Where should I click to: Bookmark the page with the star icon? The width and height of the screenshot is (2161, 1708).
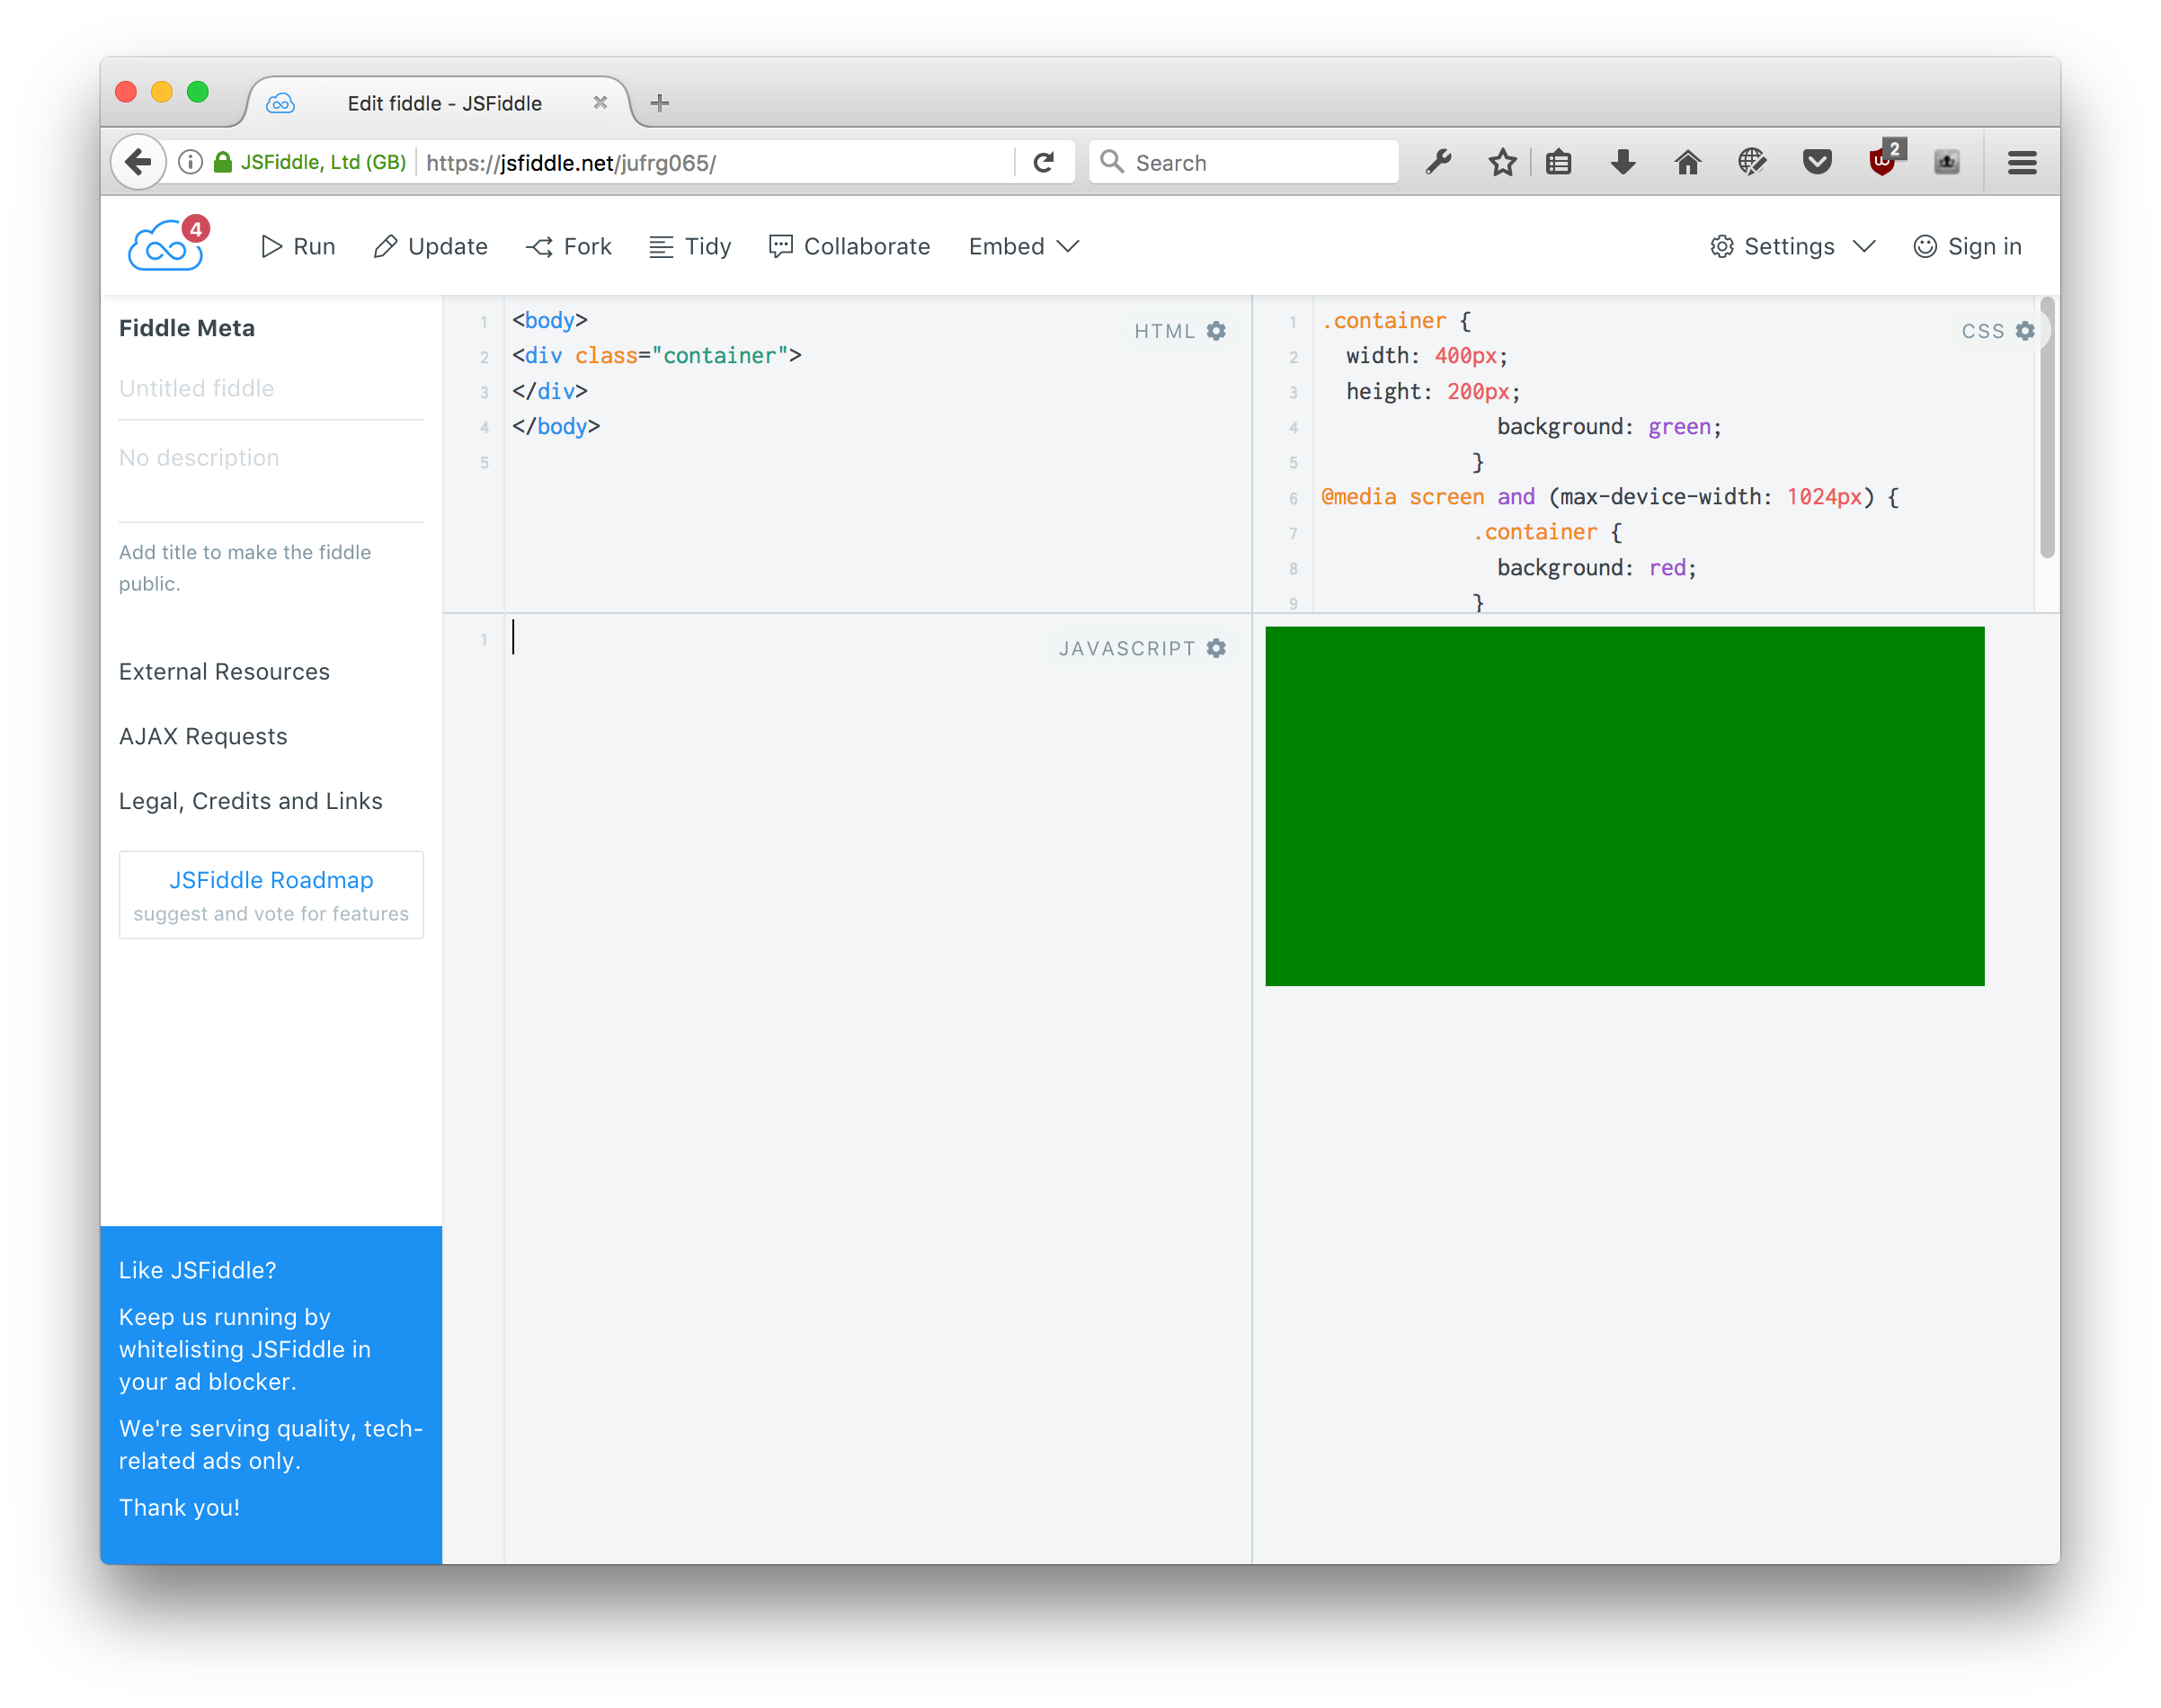click(x=1501, y=161)
